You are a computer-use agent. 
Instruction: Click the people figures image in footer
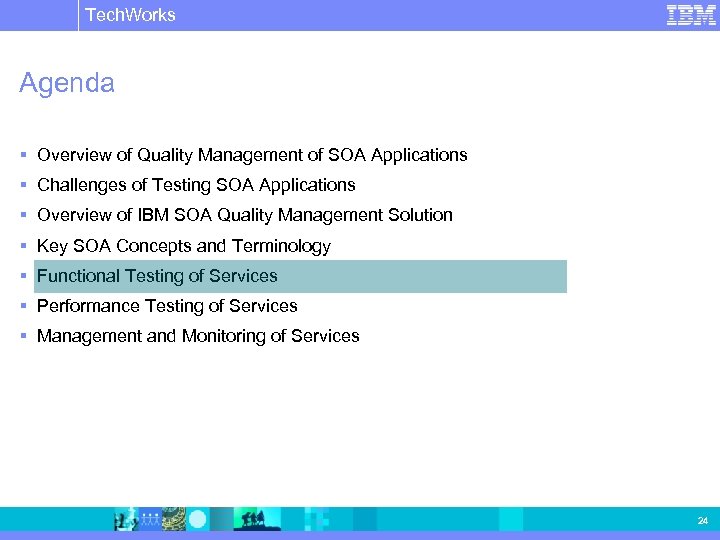[x=150, y=519]
